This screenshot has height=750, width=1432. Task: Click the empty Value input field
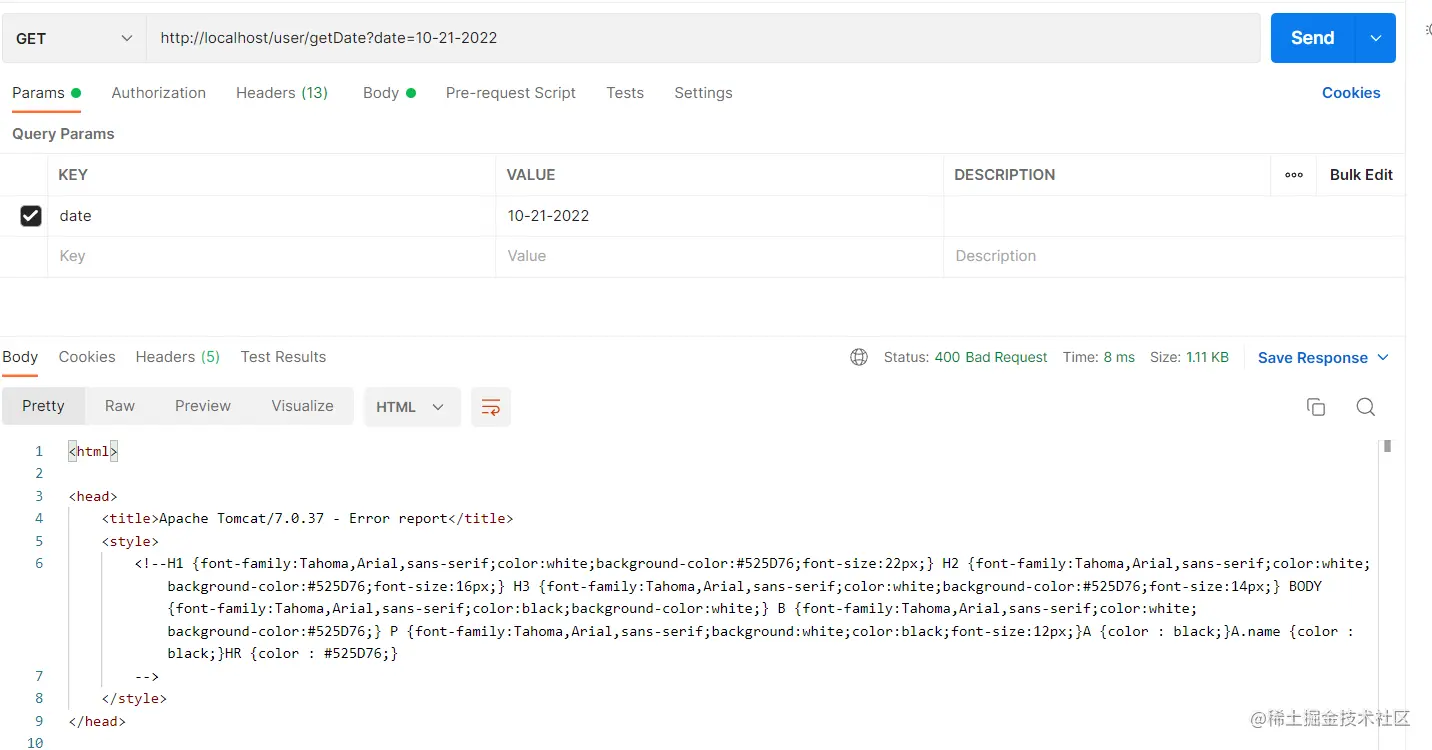tap(719, 256)
